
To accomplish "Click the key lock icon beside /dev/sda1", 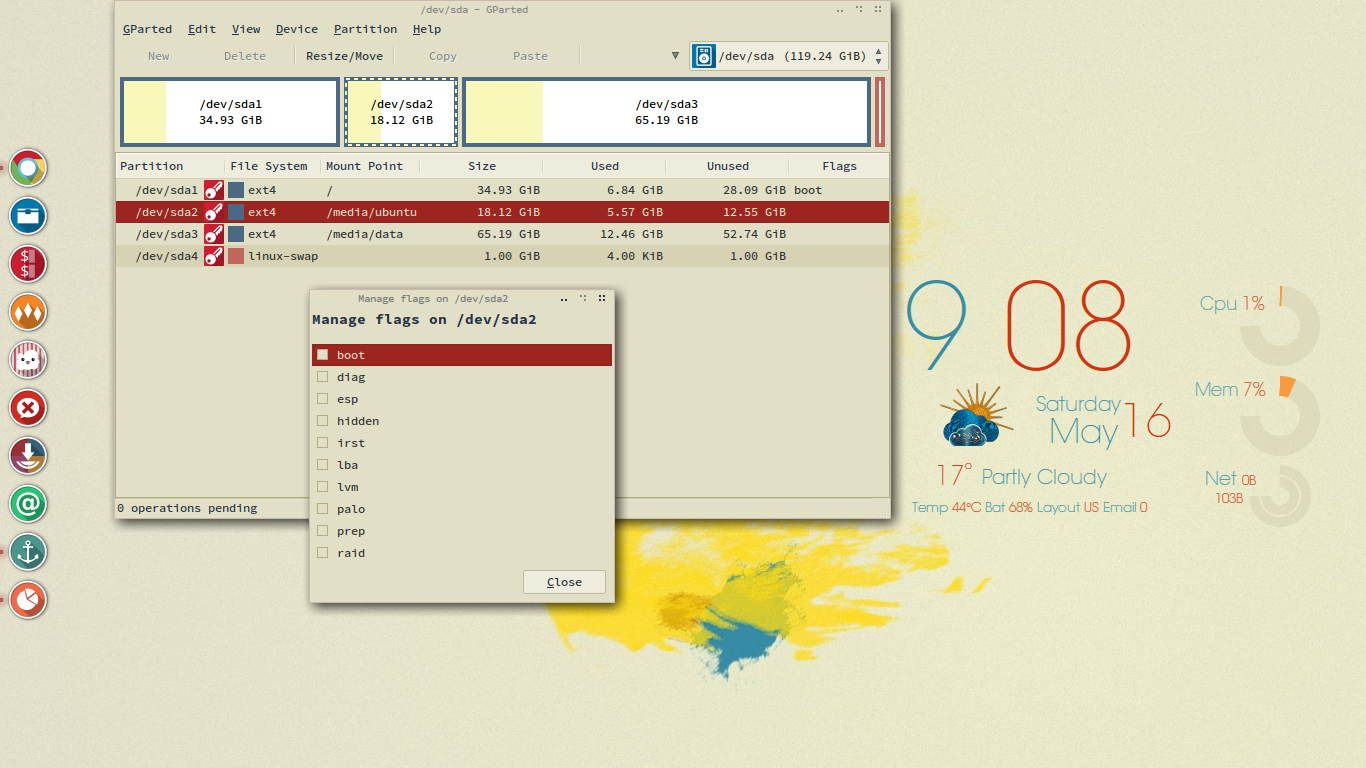I will (213, 190).
